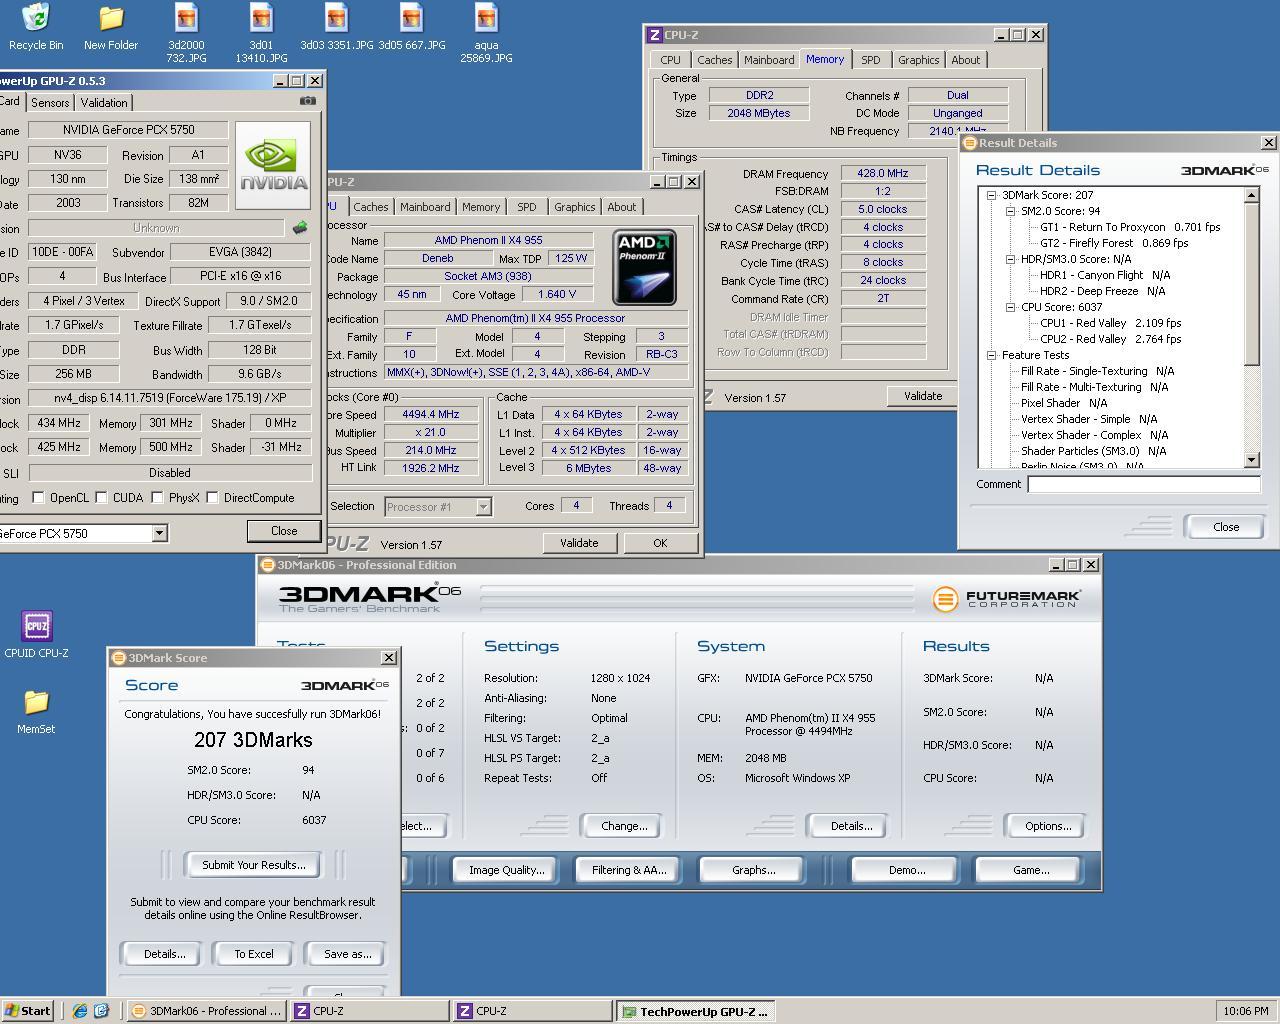
Task: Click OK in the front CPU-Z window
Action: tap(660, 543)
